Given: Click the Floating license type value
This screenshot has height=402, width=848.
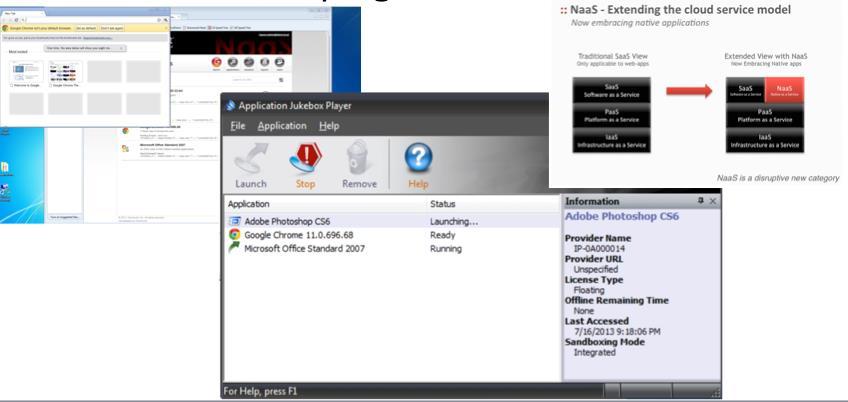Looking at the screenshot, I should pos(589,290).
